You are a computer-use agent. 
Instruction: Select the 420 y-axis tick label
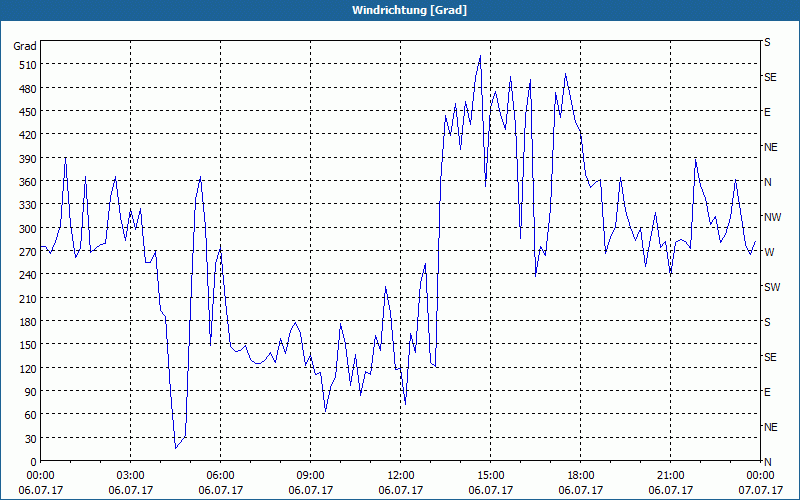pyautogui.click(x=28, y=135)
